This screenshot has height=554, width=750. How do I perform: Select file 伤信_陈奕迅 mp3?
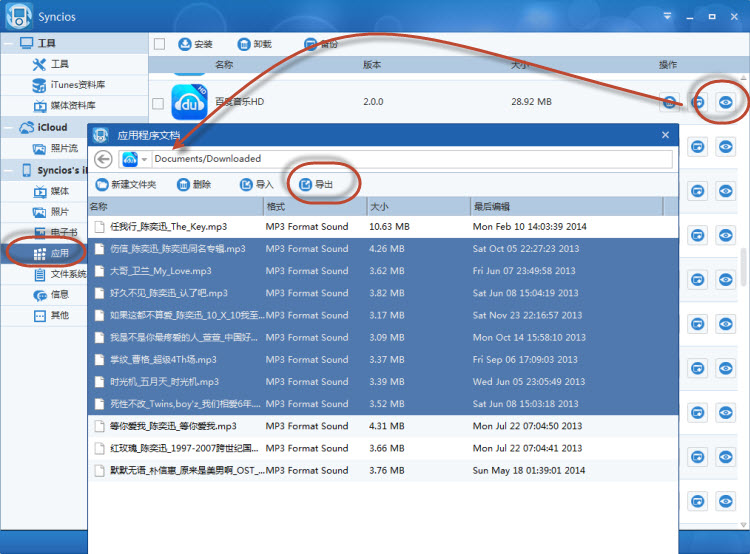pos(383,249)
